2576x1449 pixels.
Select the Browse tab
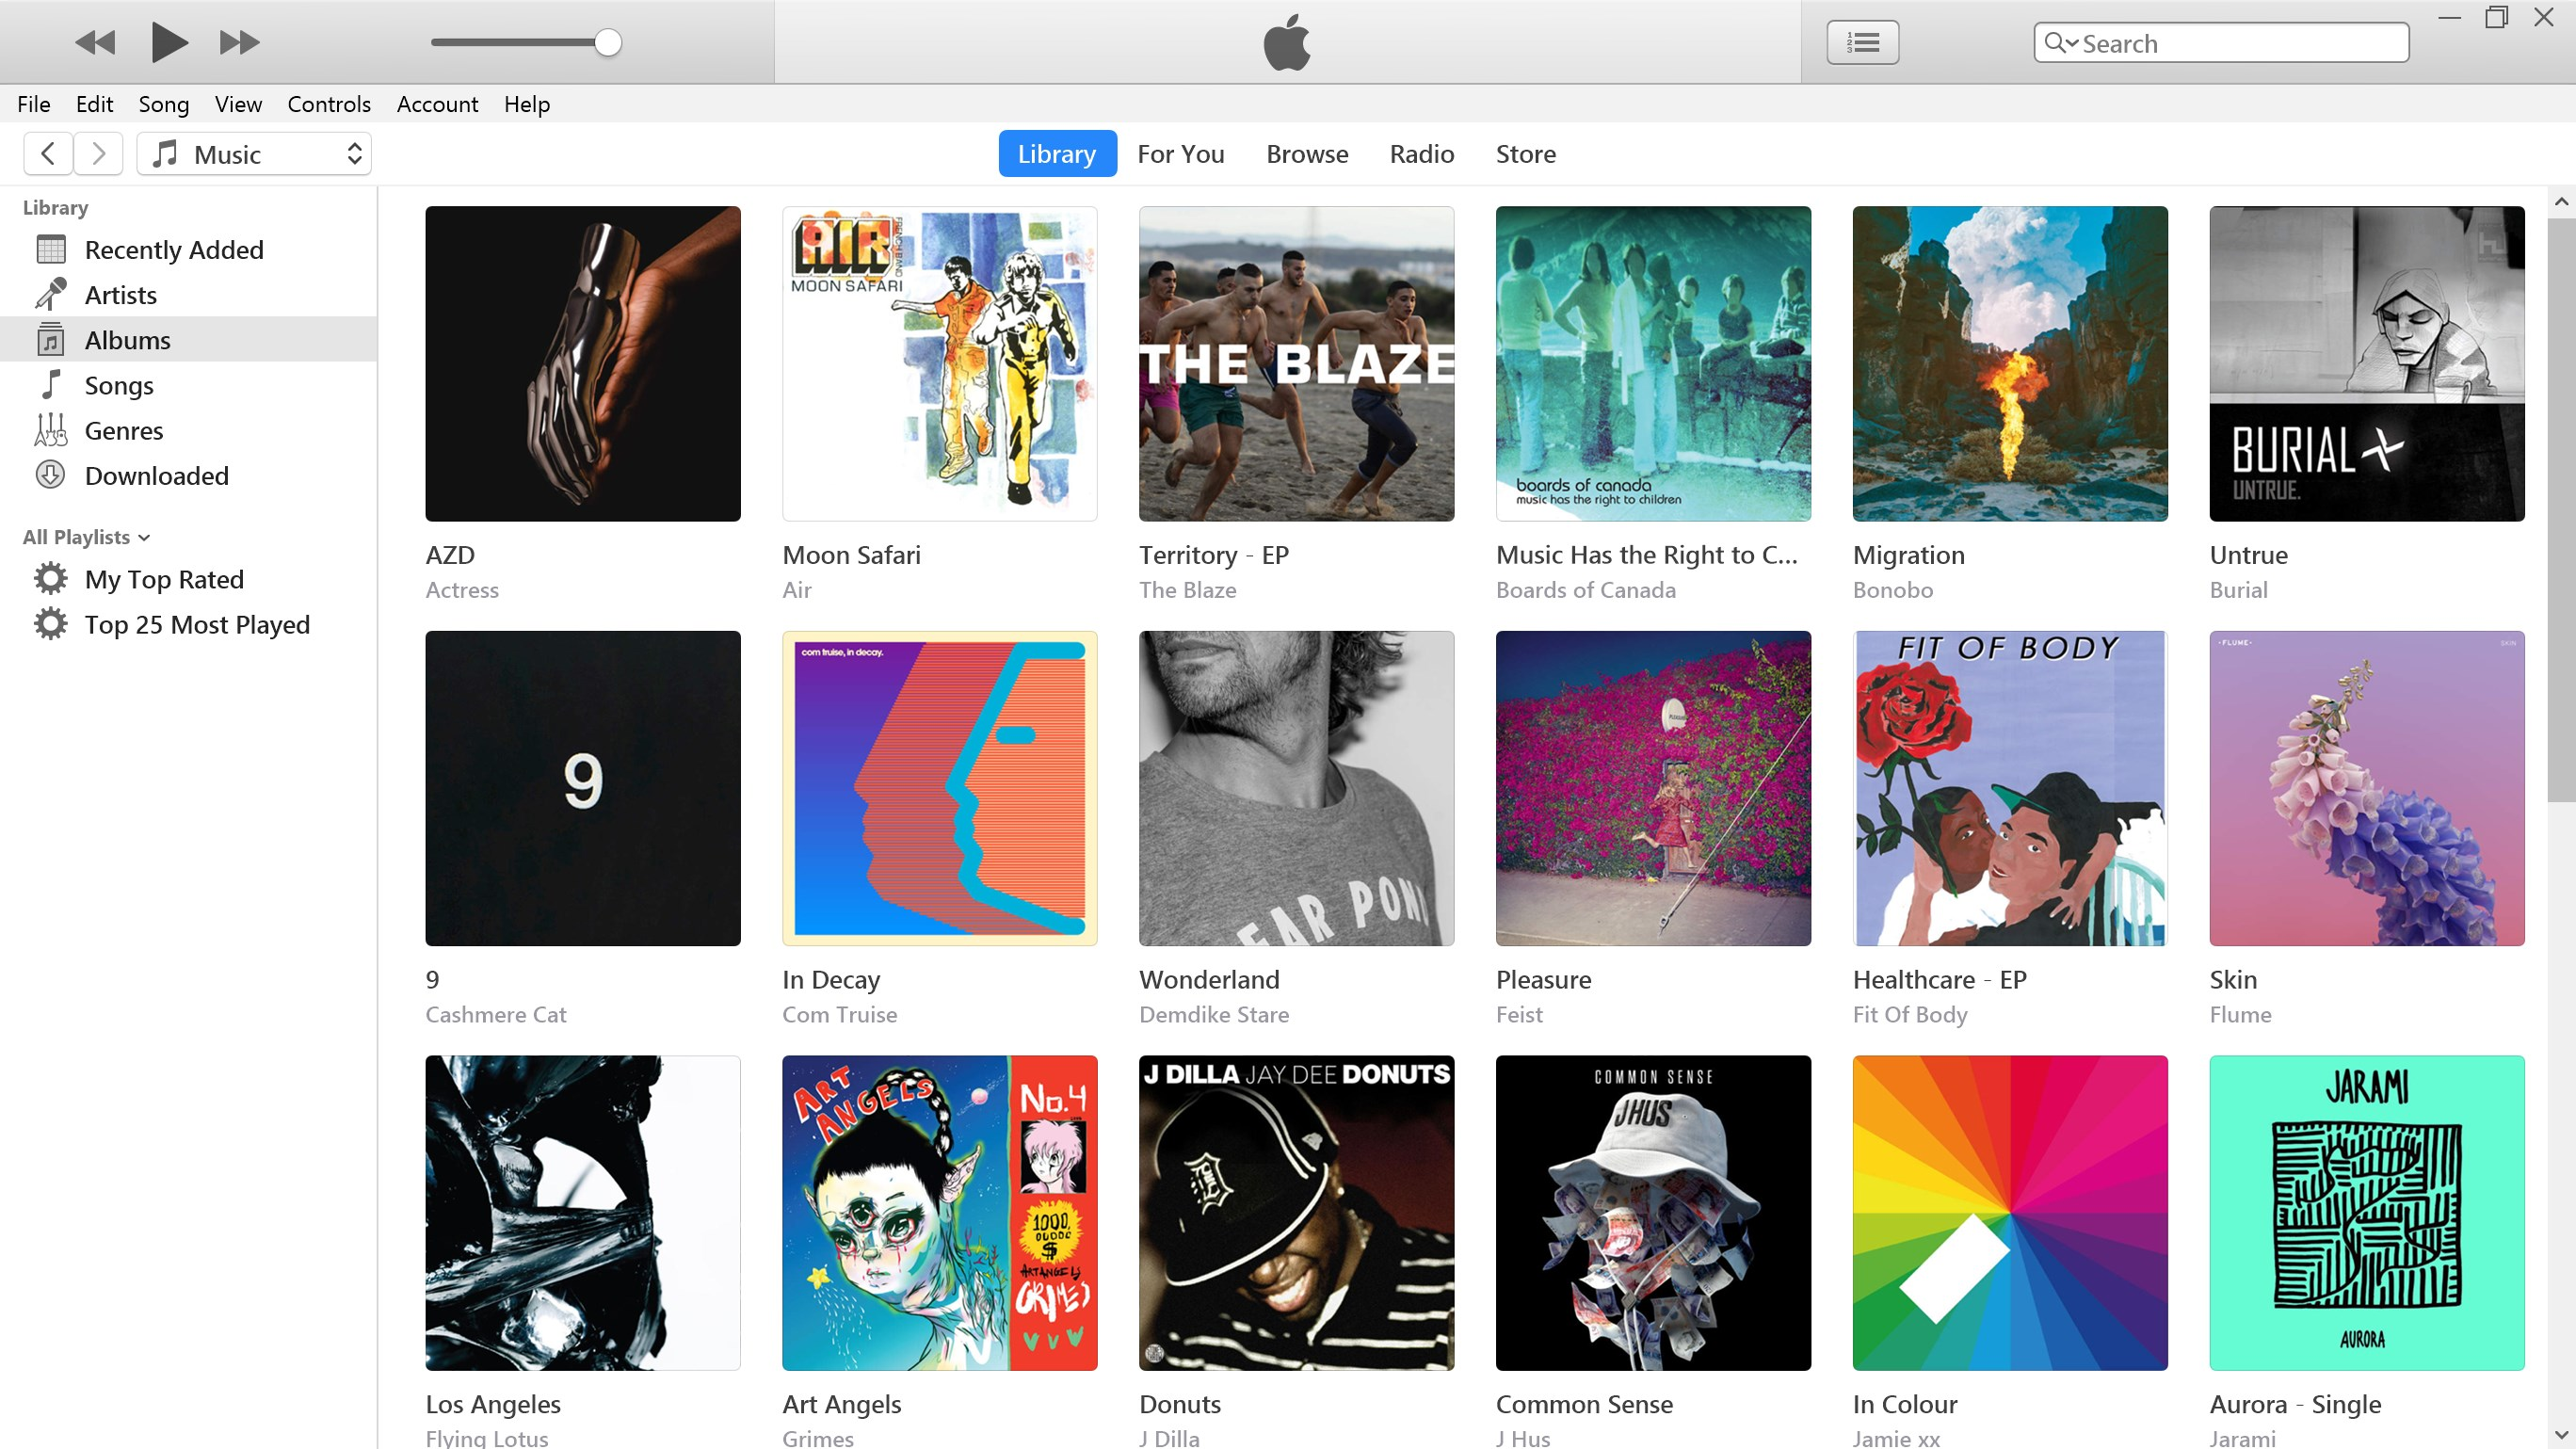point(1306,153)
